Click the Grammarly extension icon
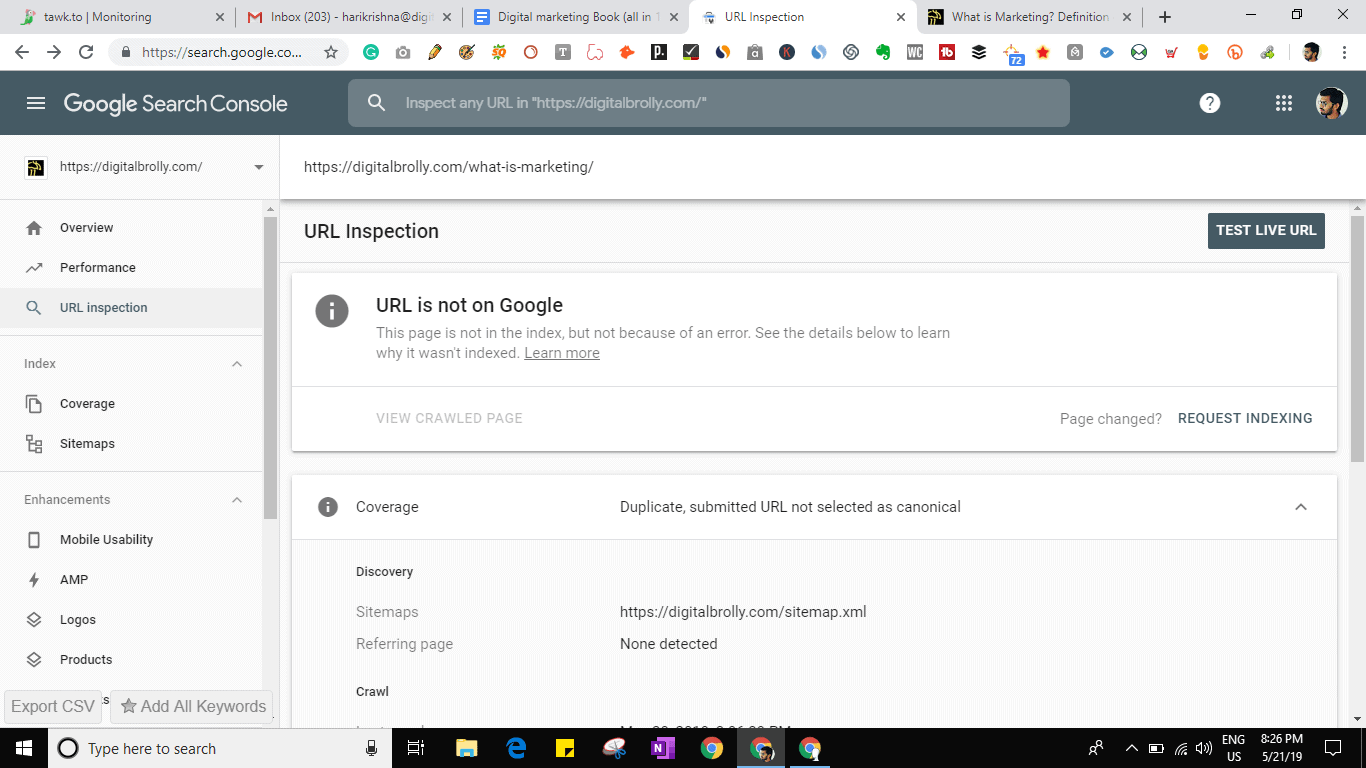The width and height of the screenshot is (1366, 768). coord(371,52)
